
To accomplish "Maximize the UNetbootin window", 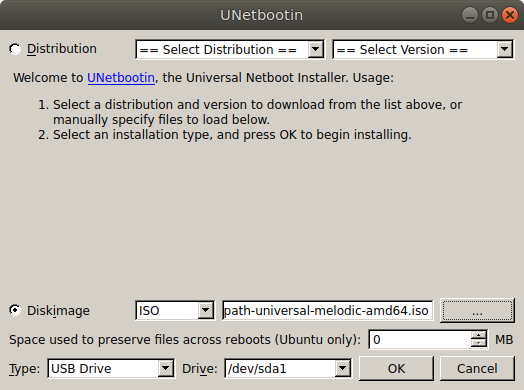I will (x=490, y=15).
